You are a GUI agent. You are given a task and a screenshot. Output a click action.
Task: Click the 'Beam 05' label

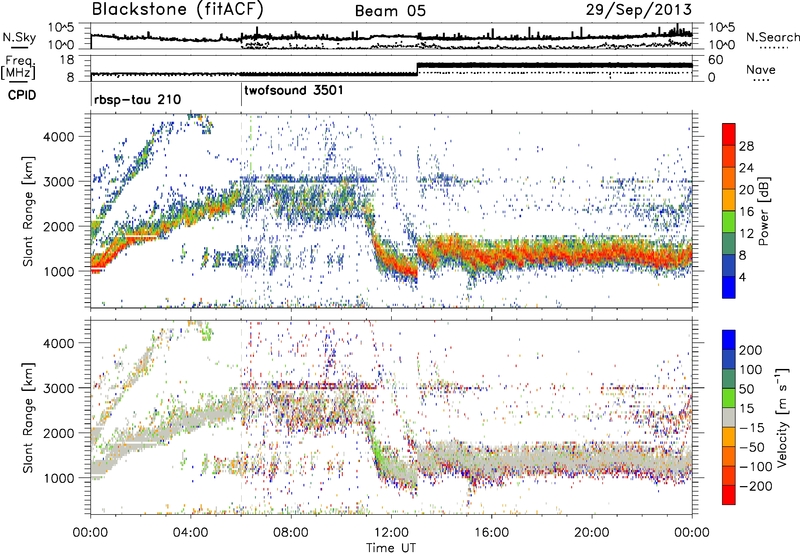point(390,11)
